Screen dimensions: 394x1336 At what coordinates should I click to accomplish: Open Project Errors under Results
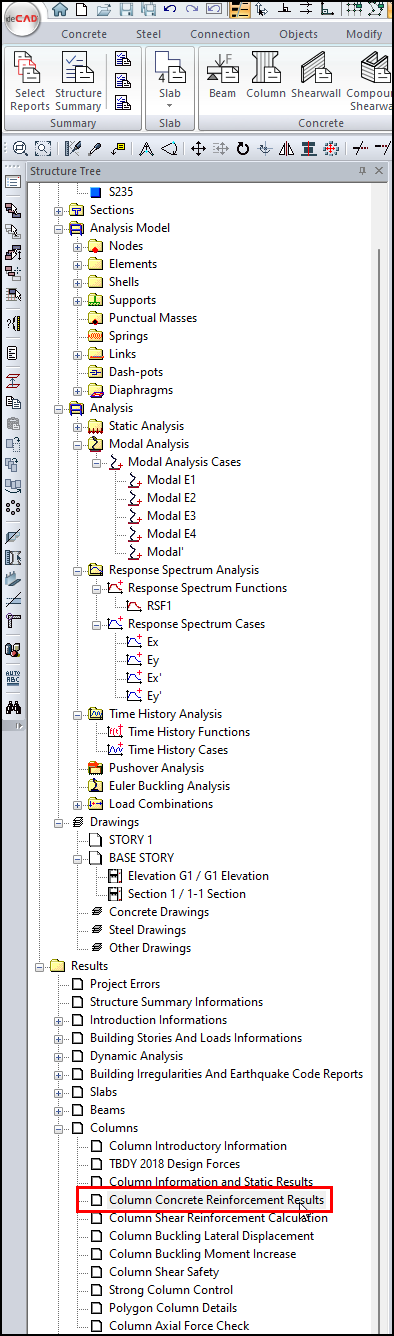[125, 984]
